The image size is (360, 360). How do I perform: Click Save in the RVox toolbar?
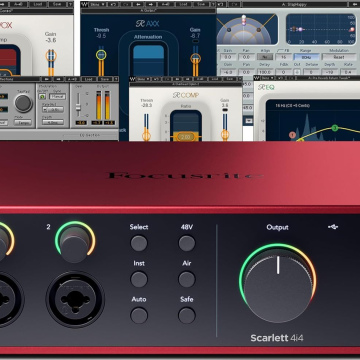click(57, 5)
